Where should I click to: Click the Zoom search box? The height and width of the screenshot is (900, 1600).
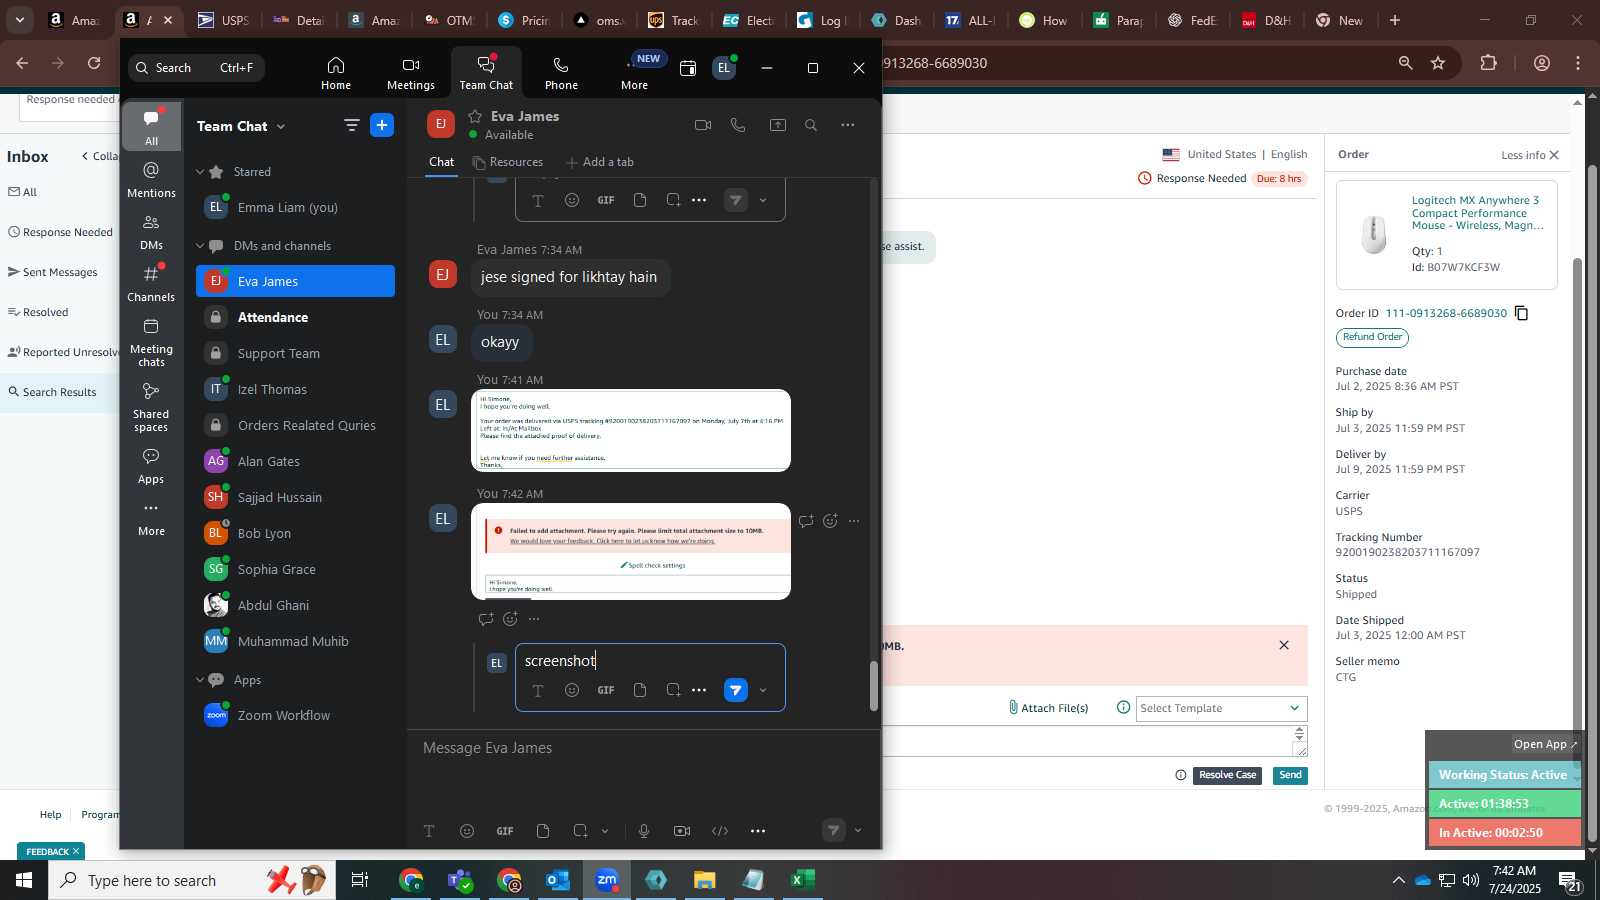pos(196,68)
